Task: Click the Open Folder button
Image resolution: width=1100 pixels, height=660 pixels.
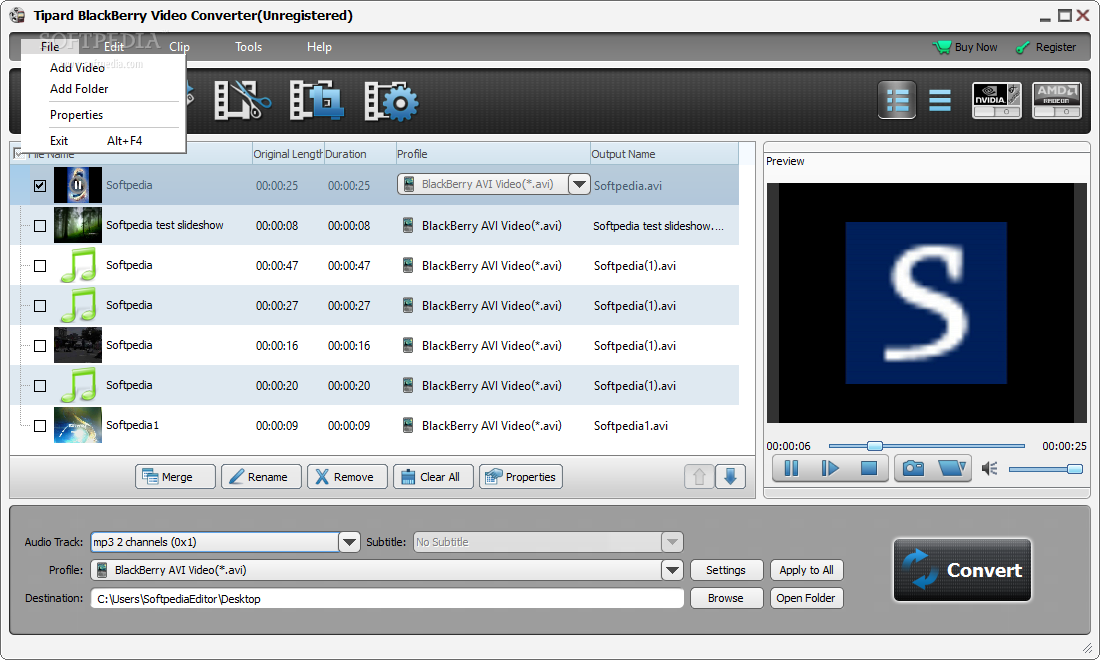Action: [806, 598]
